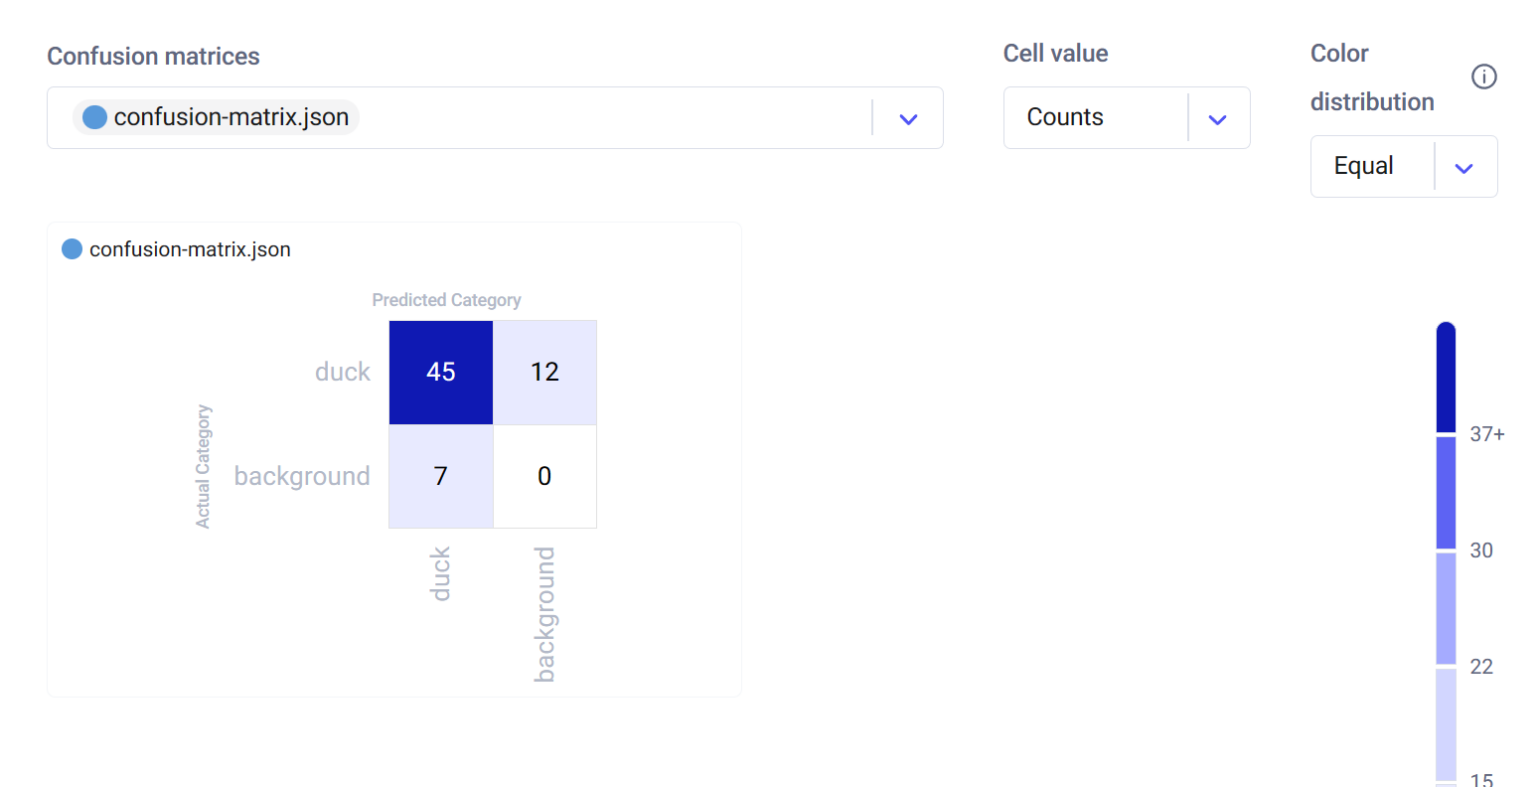Click the matrix cell showing 0
The image size is (1536, 787).
point(544,476)
